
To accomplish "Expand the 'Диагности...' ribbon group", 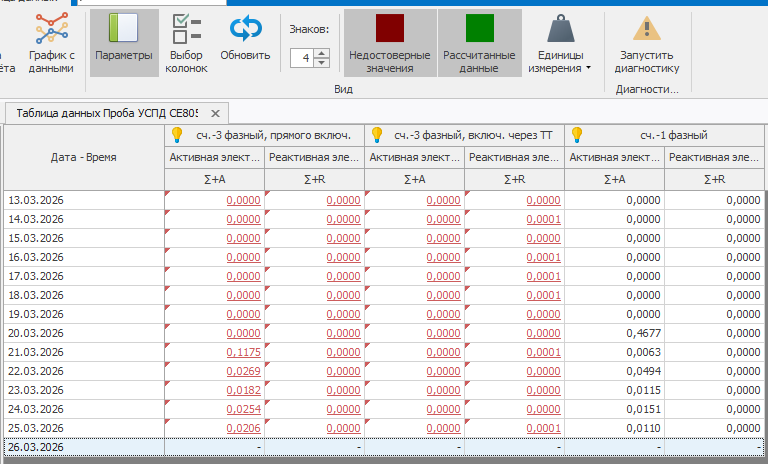I will click(x=647, y=89).
